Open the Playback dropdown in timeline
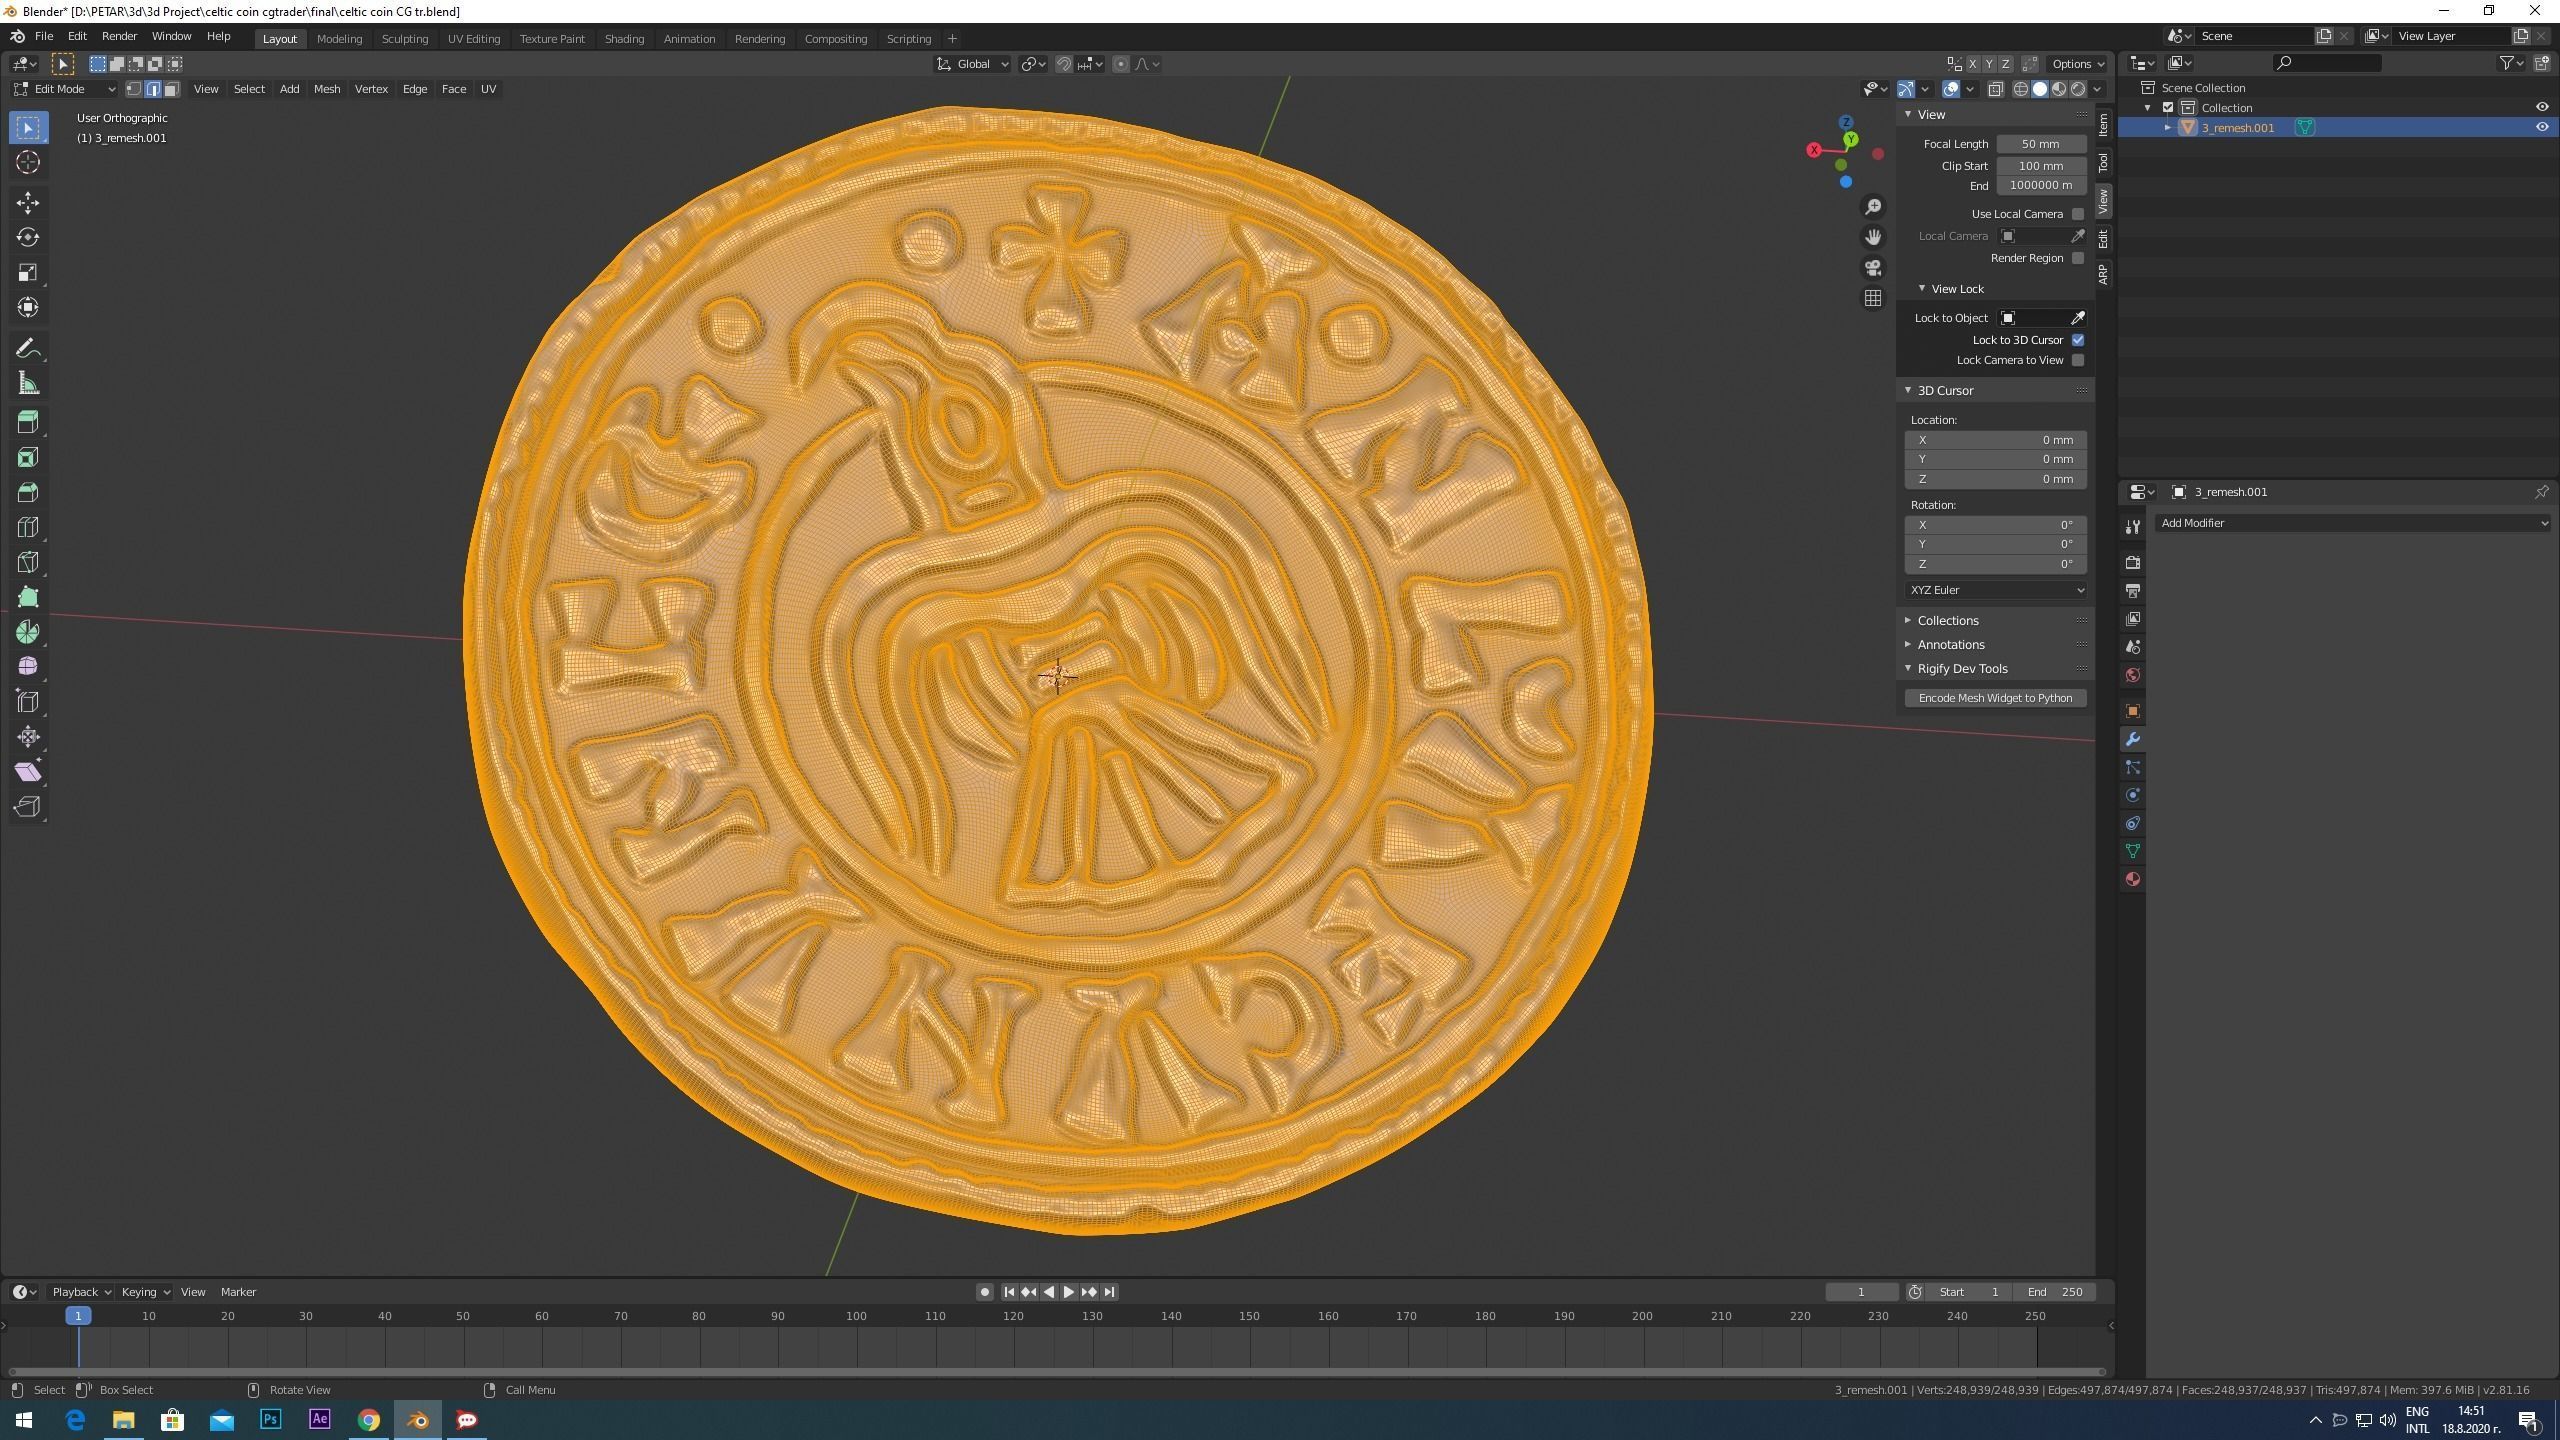The image size is (2560, 1440). click(x=80, y=1292)
